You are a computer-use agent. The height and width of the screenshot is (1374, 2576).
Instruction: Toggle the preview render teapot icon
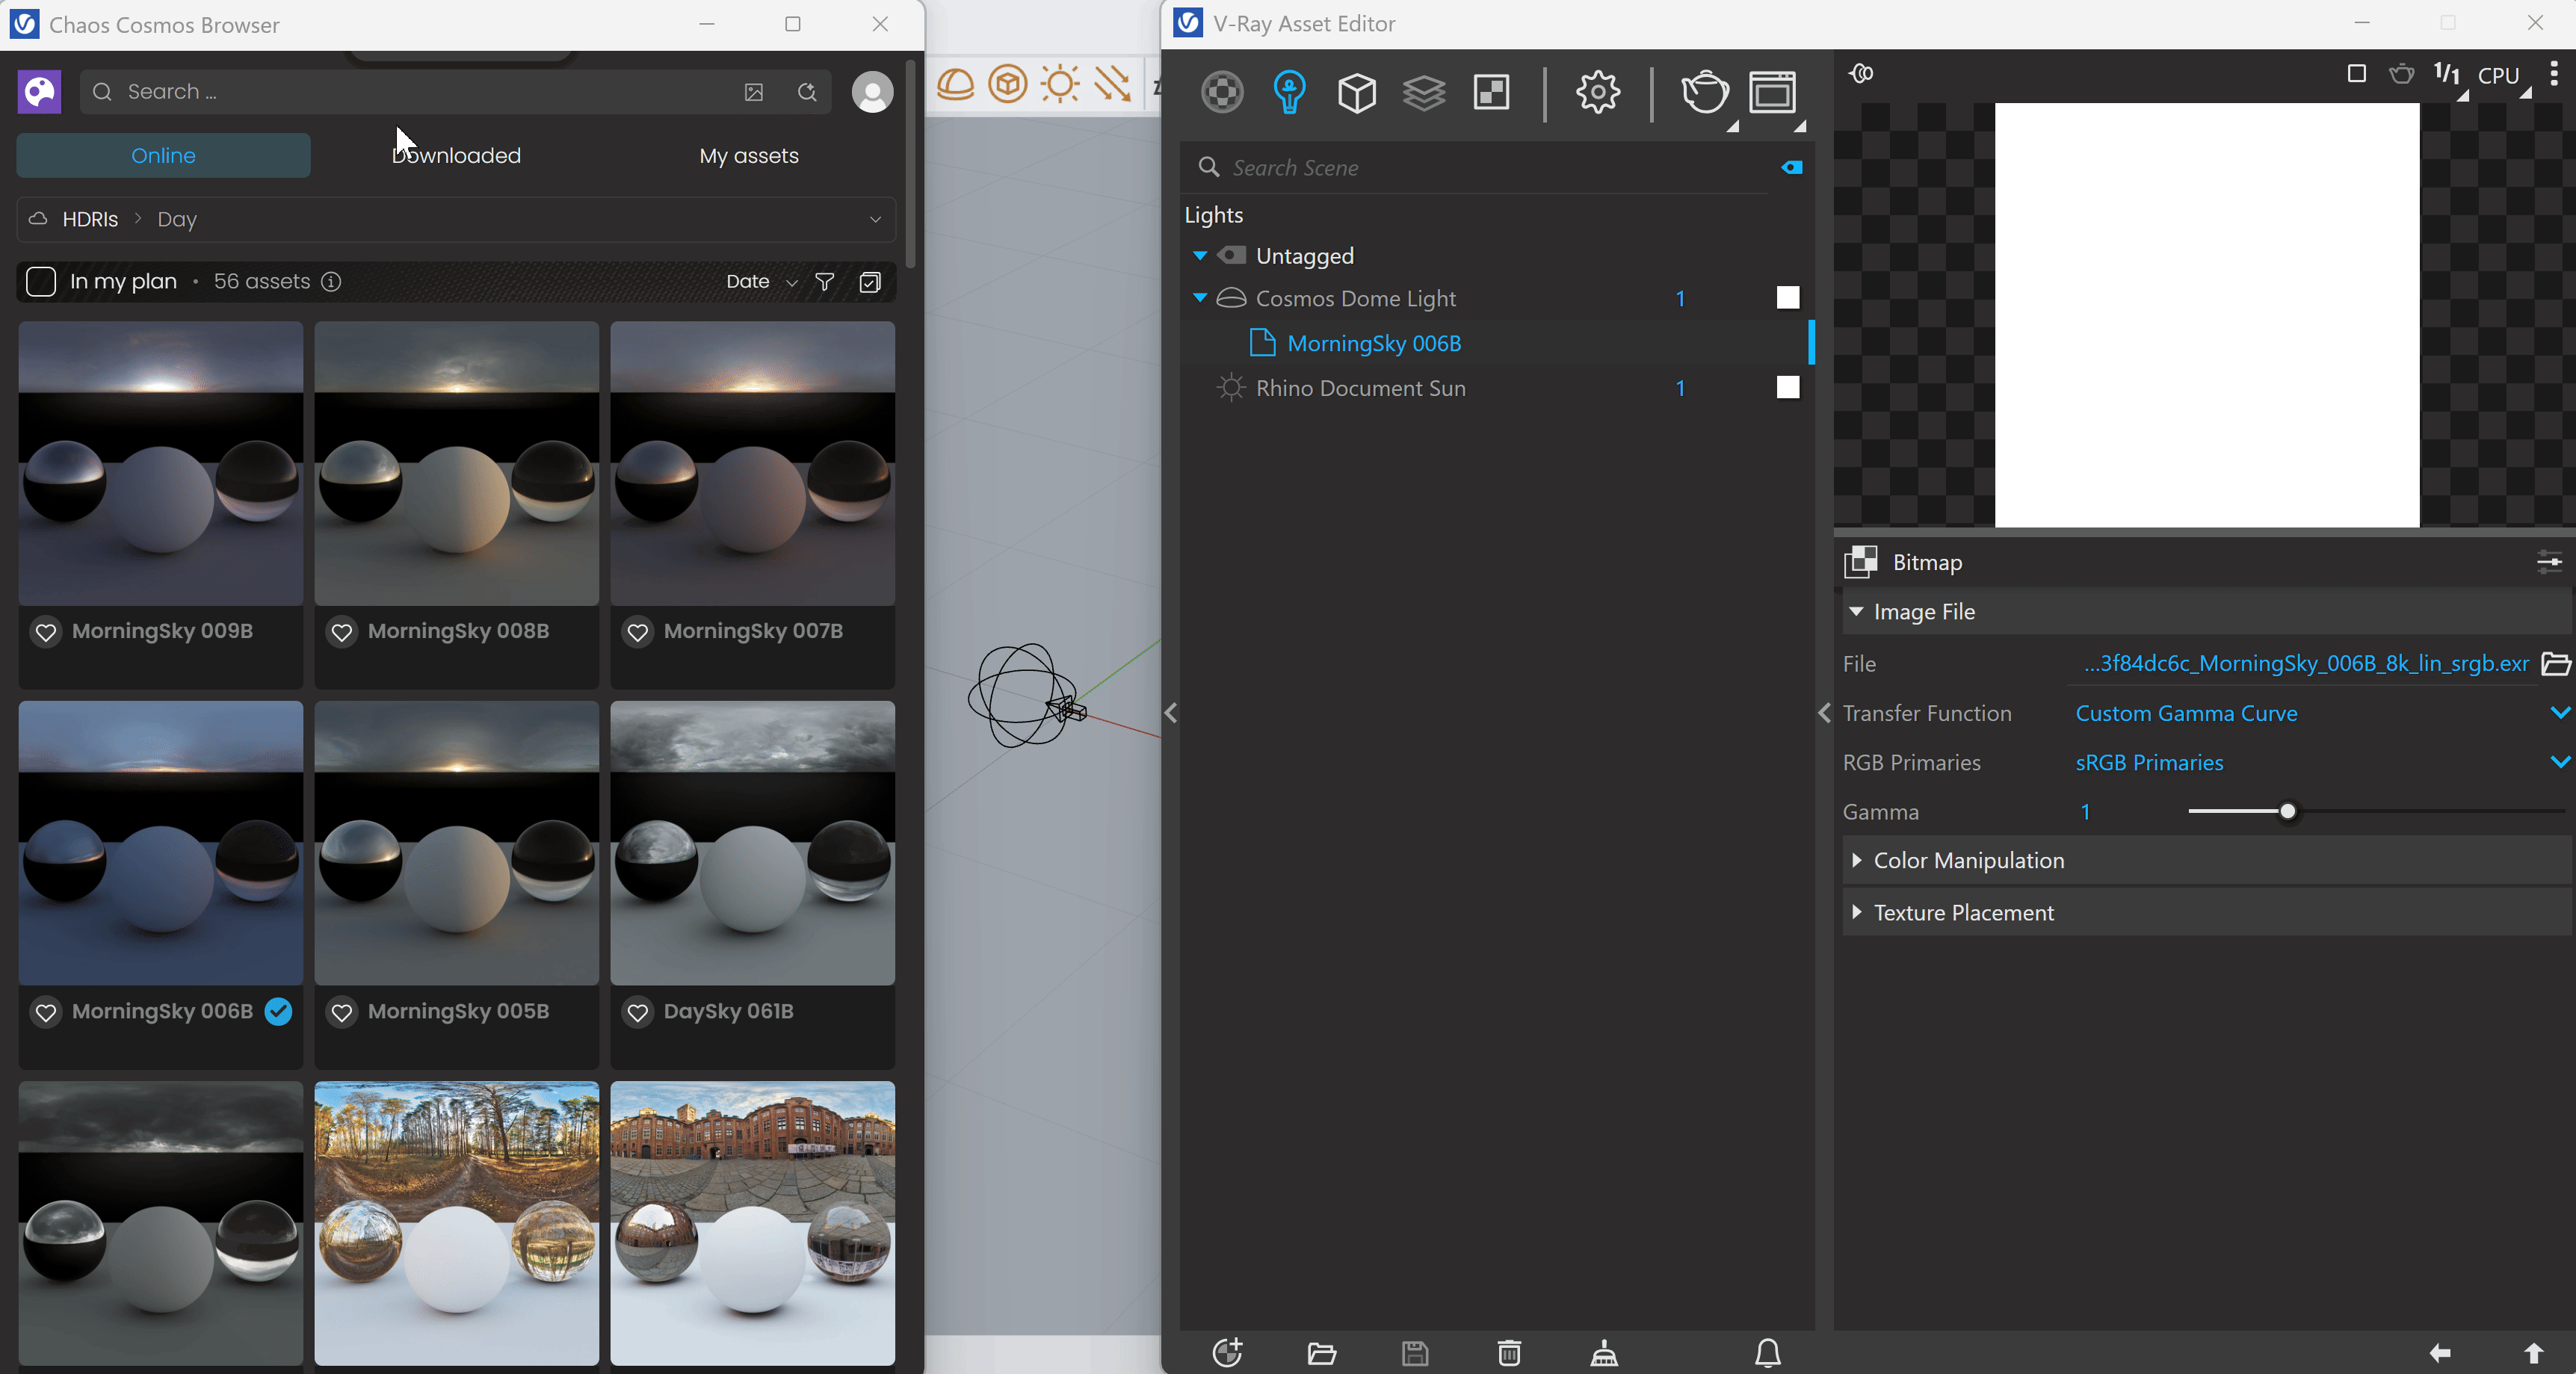(2401, 74)
